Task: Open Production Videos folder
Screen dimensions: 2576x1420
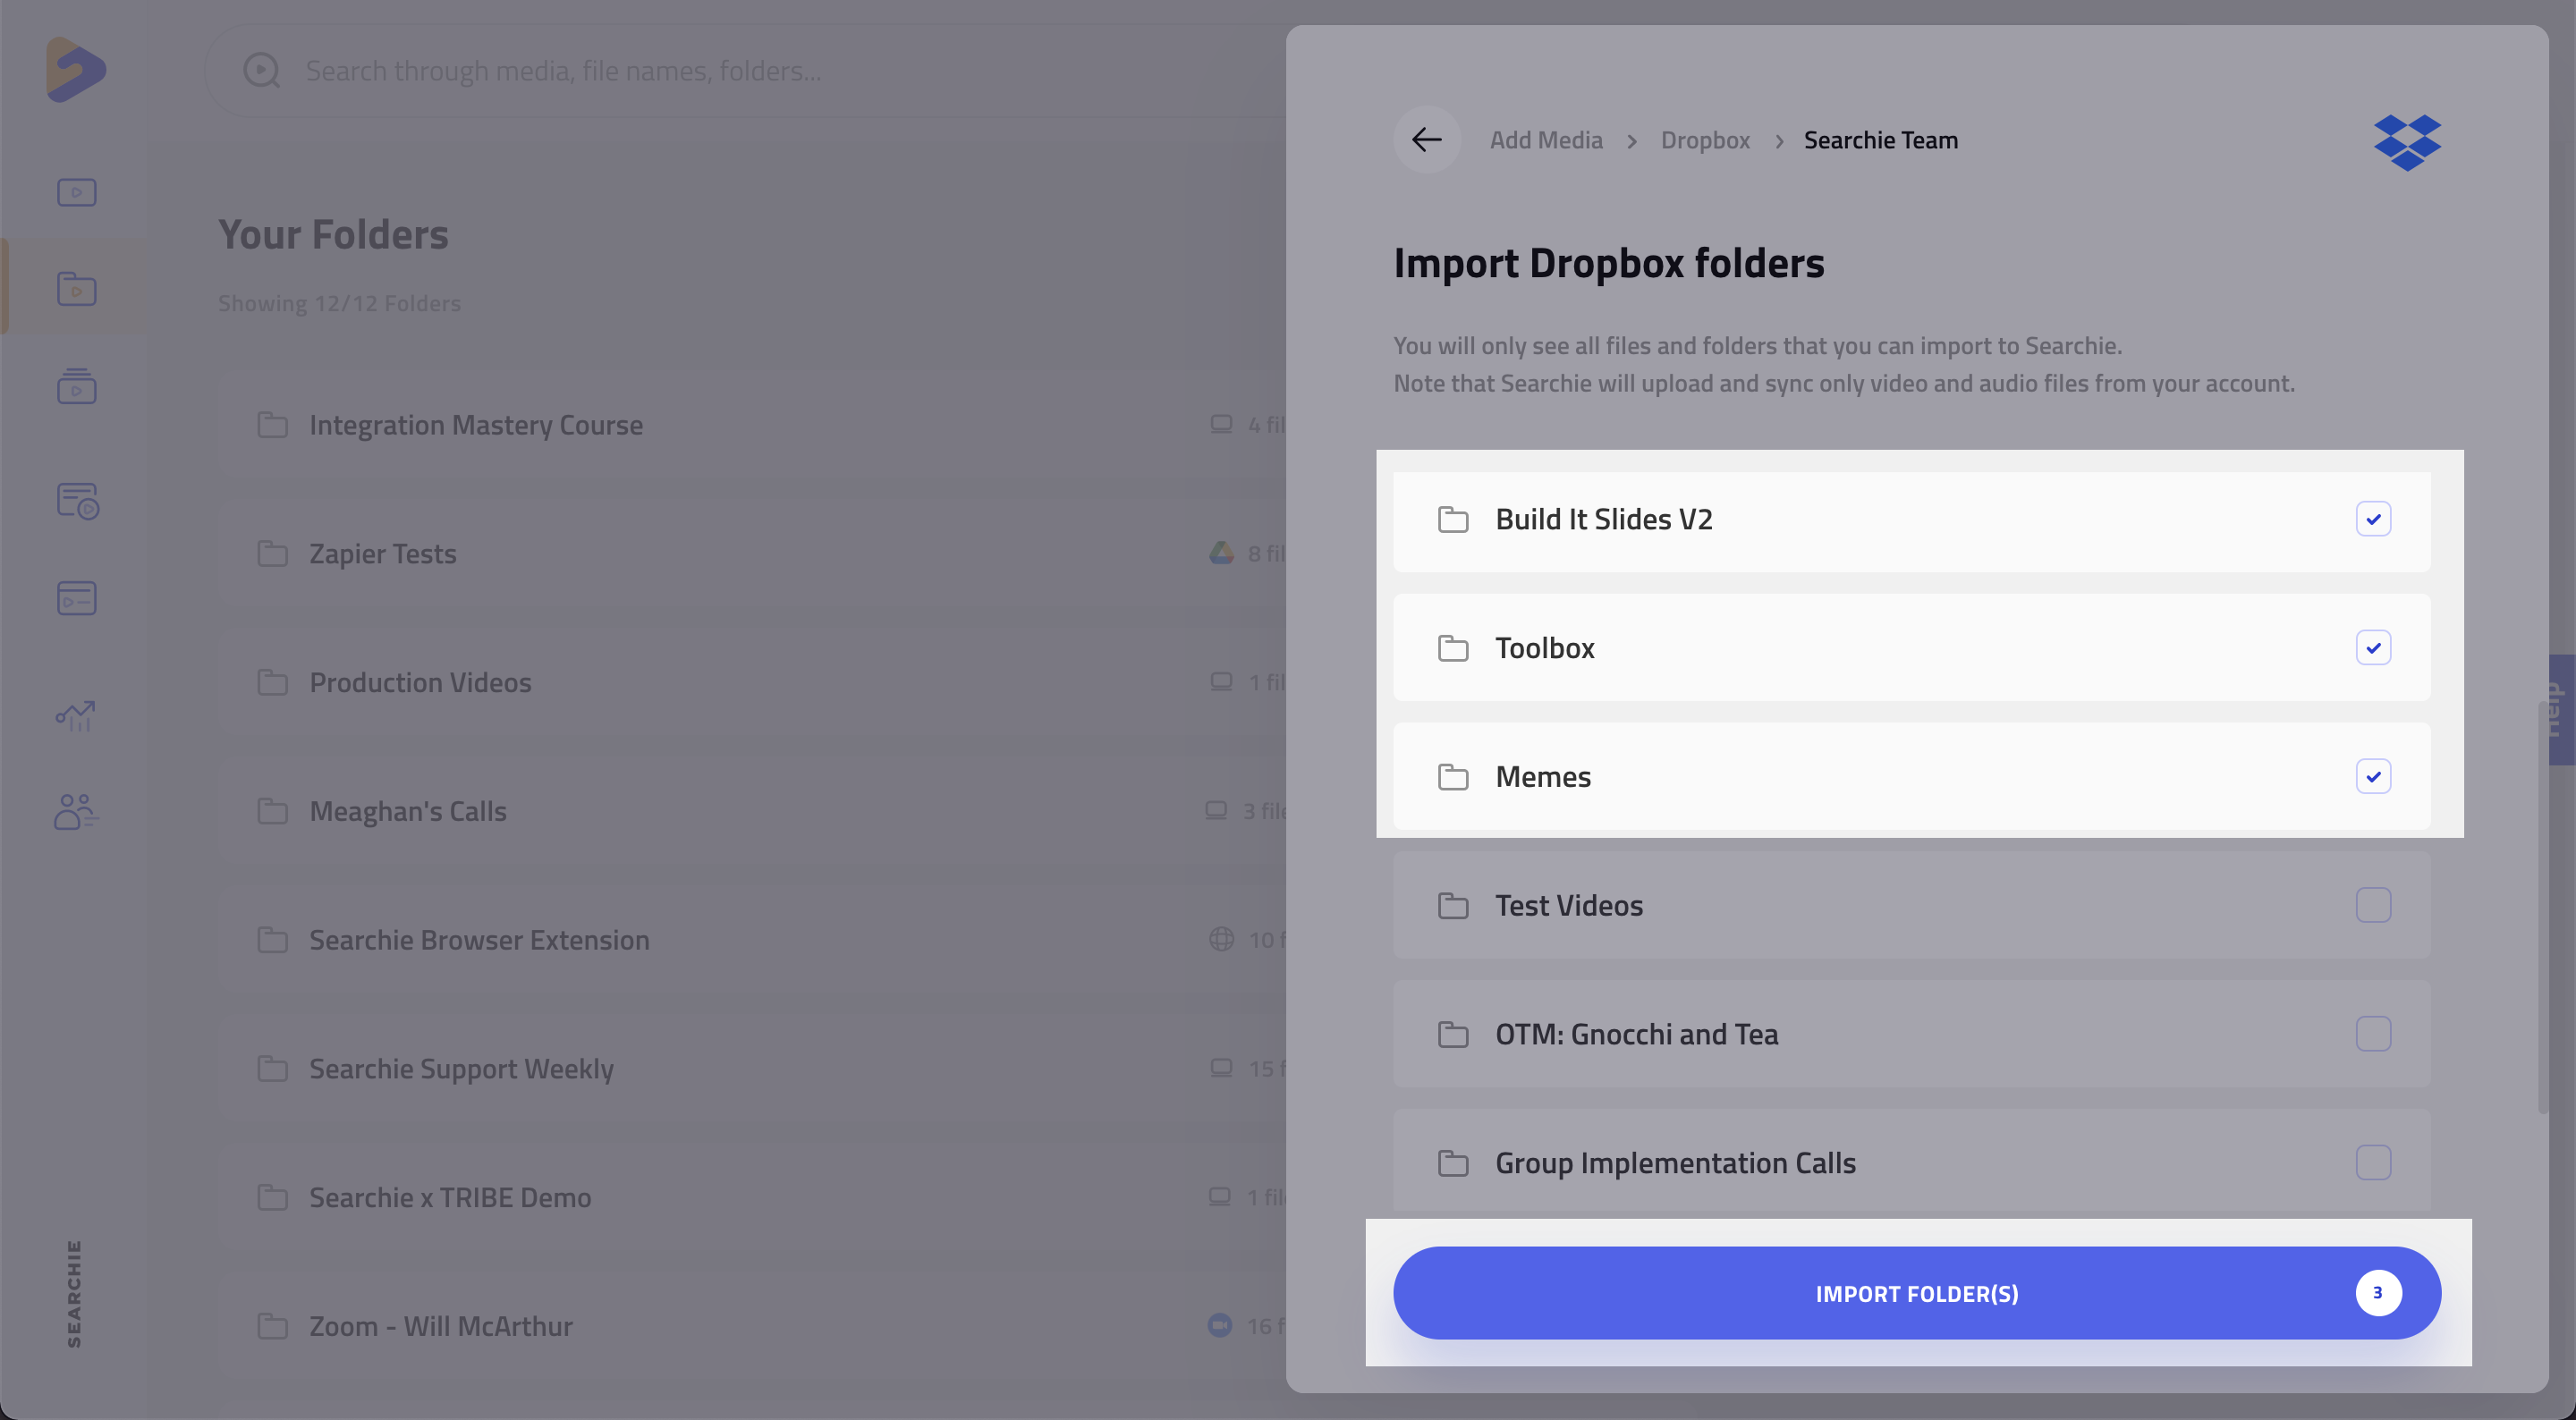Action: (752, 682)
